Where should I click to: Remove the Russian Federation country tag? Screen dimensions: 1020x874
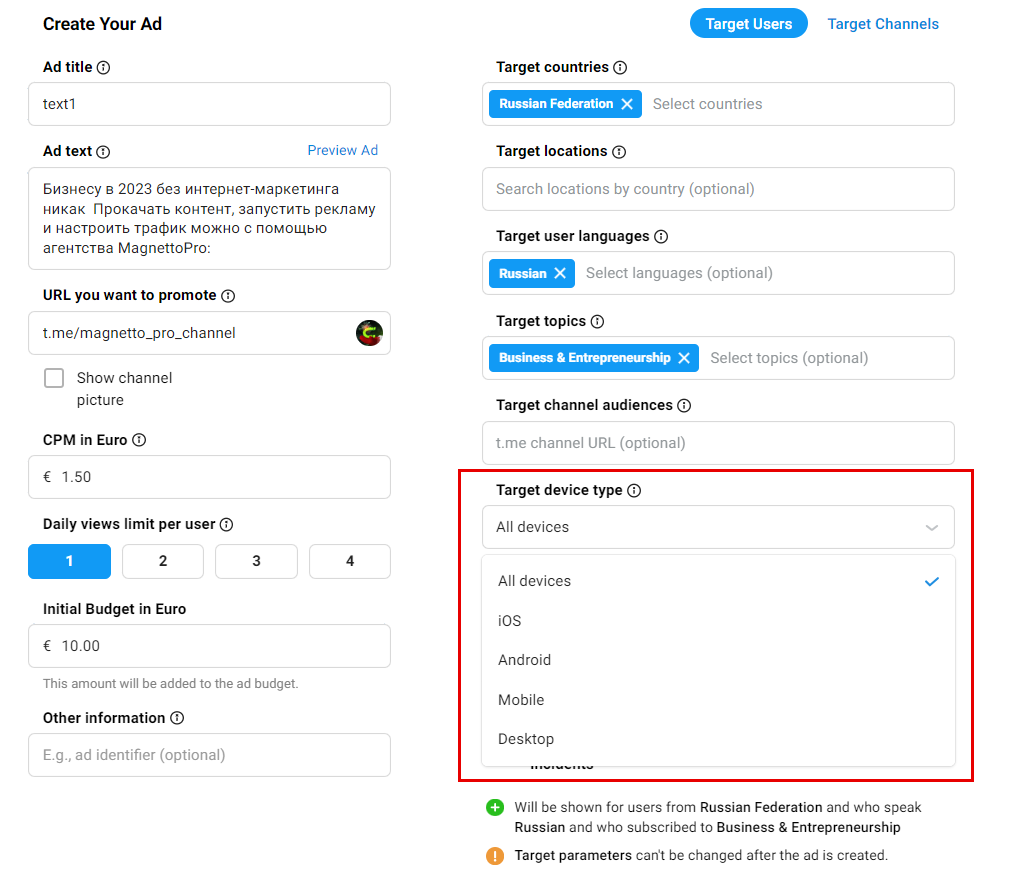627,104
